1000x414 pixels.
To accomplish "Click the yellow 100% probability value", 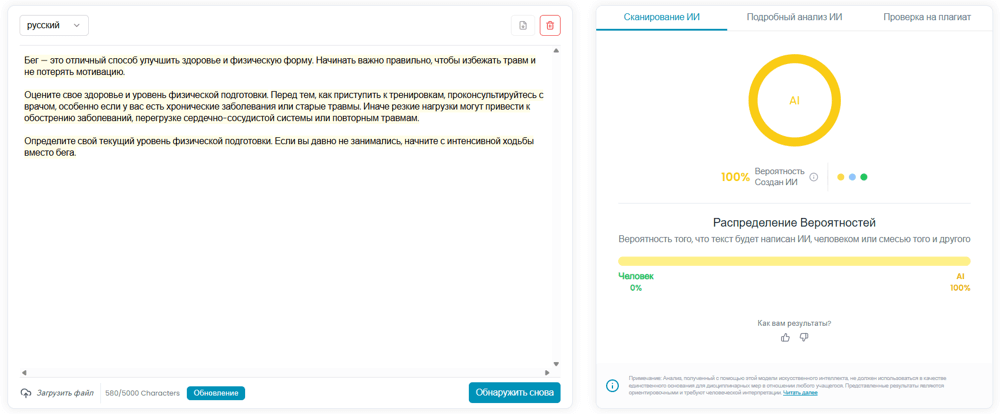I will pyautogui.click(x=735, y=177).
